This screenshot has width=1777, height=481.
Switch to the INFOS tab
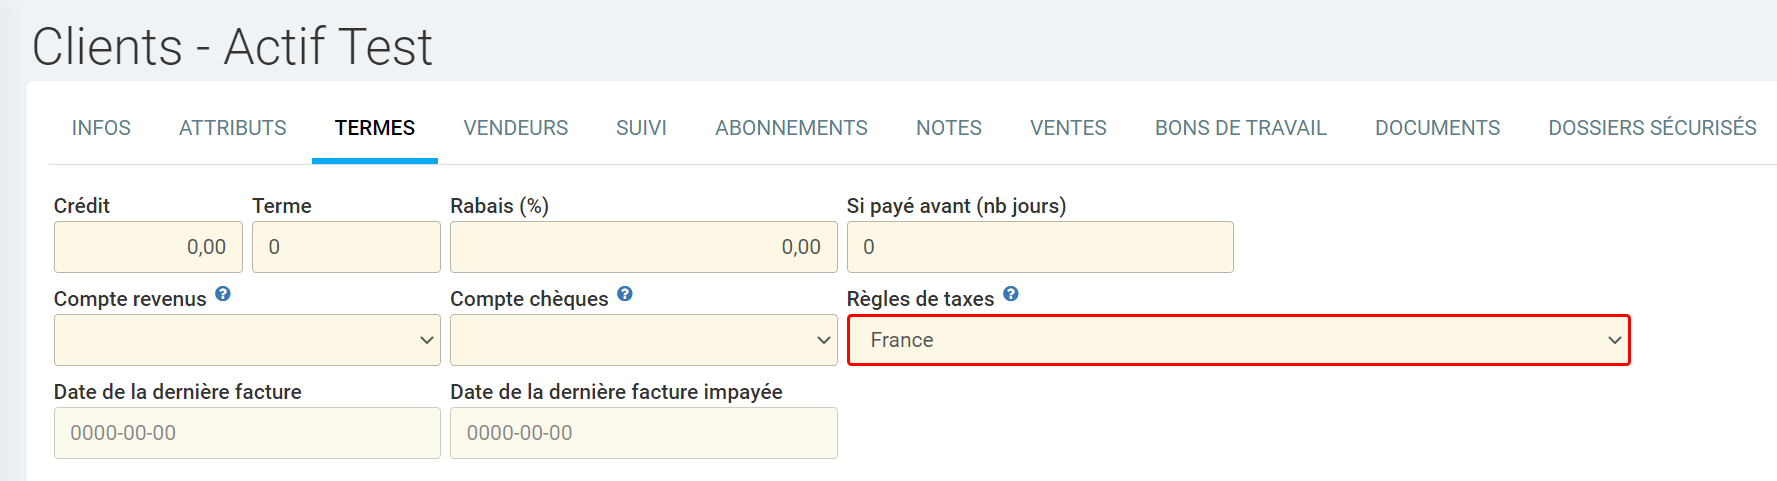pyautogui.click(x=101, y=128)
